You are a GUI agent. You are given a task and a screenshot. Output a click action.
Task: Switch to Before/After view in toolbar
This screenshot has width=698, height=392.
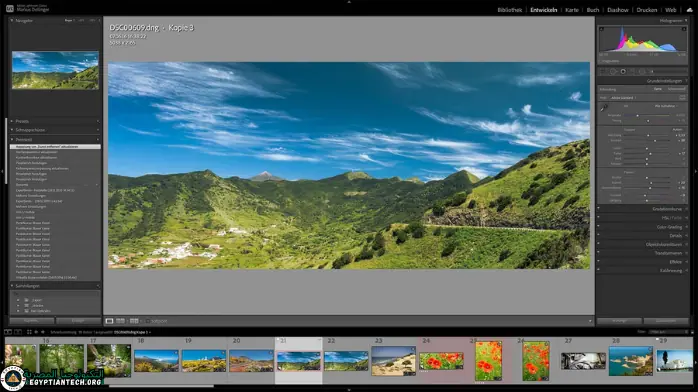134,321
